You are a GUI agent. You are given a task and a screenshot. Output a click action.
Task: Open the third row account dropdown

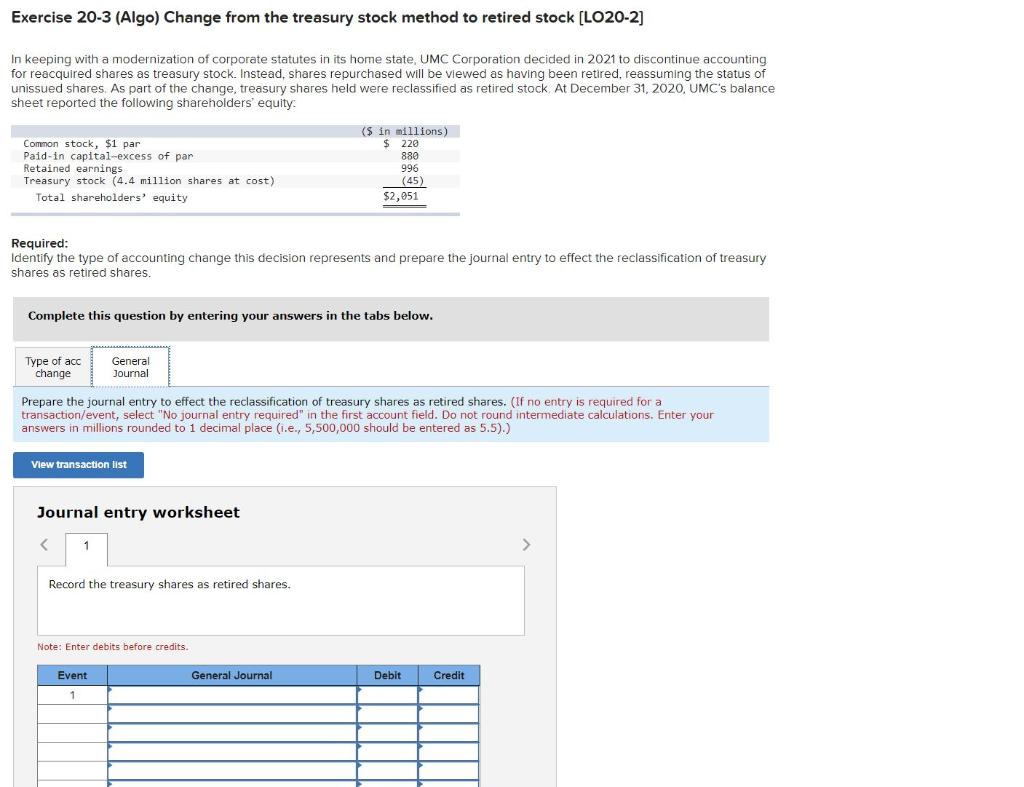pos(110,729)
